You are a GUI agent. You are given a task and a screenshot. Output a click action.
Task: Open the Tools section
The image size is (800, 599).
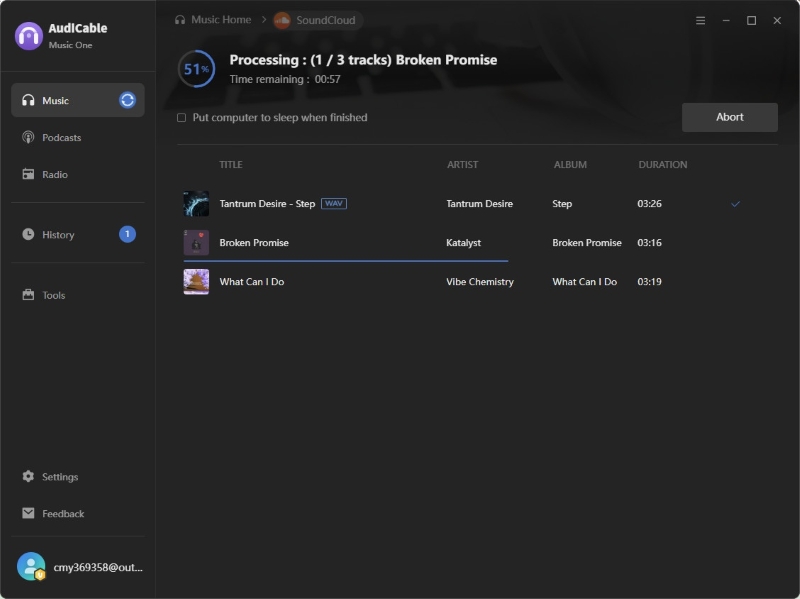[78, 295]
